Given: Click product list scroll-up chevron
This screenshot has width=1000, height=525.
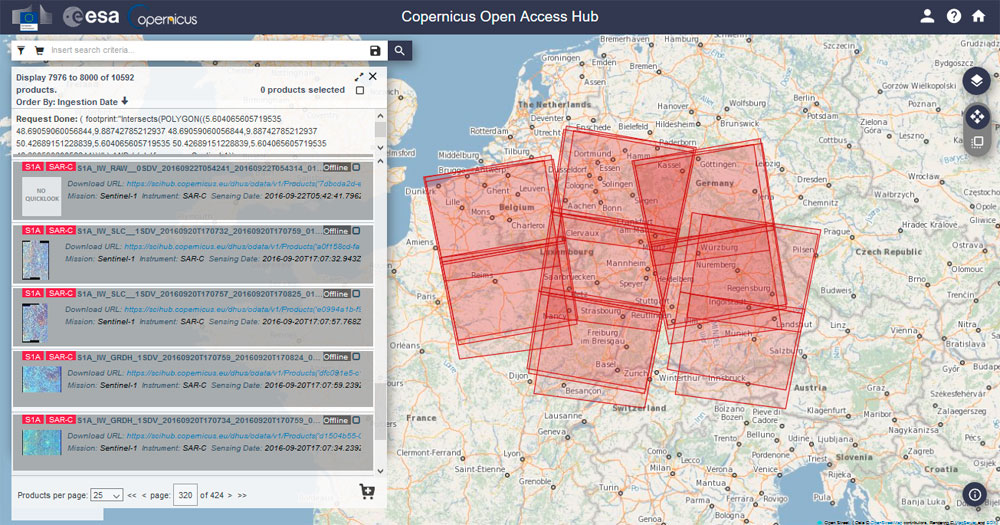Looking at the screenshot, I should 381,162.
